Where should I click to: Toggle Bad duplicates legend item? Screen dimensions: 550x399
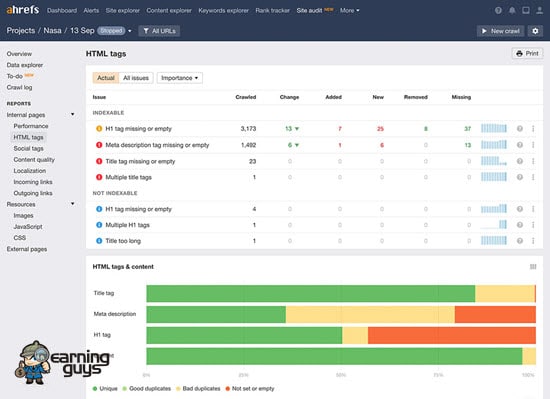[x=198, y=388]
